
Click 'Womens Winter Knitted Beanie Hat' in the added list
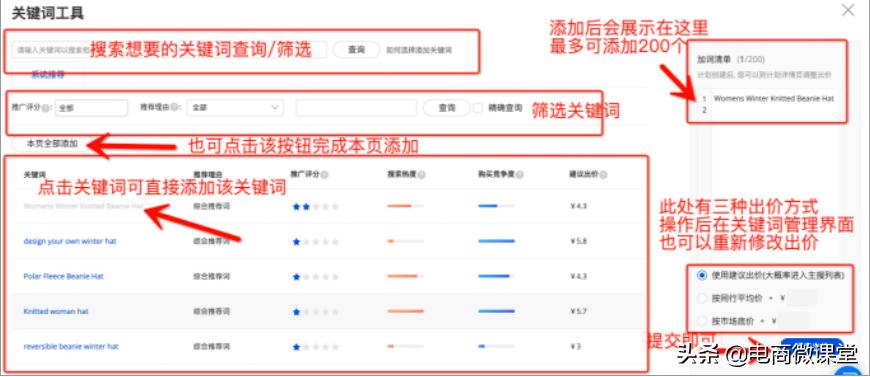[x=774, y=98]
